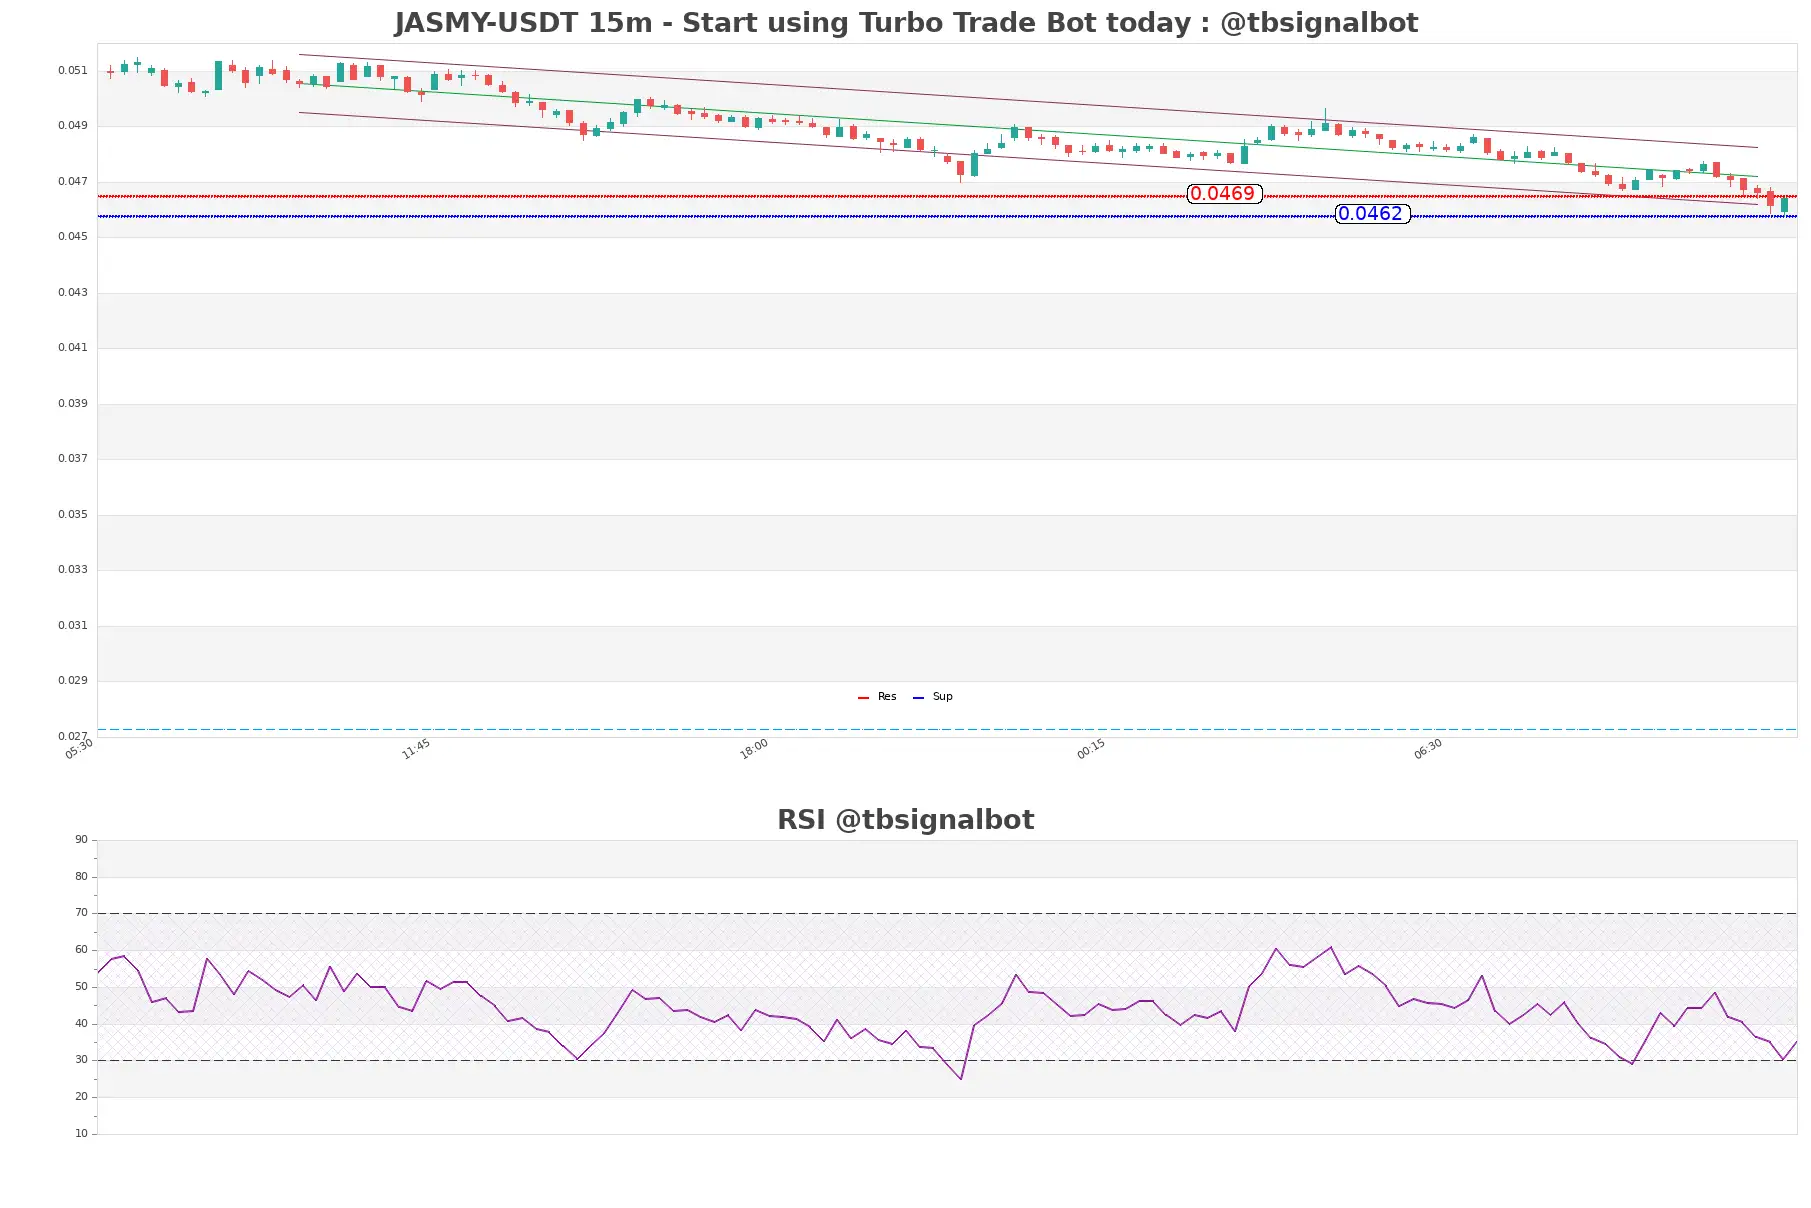Click the 06:30 time axis label
The width and height of the screenshot is (1811, 1208).
pos(1428,749)
